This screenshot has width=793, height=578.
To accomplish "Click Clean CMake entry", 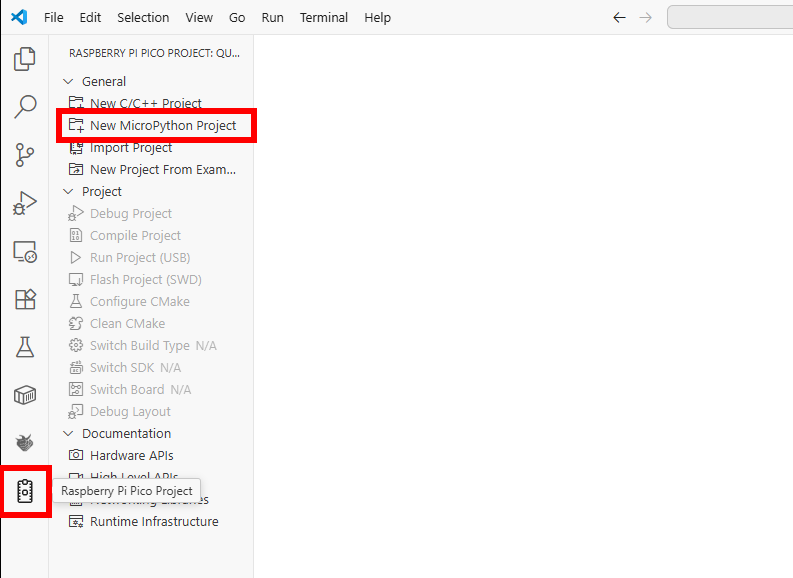I will pyautogui.click(x=152, y=324).
